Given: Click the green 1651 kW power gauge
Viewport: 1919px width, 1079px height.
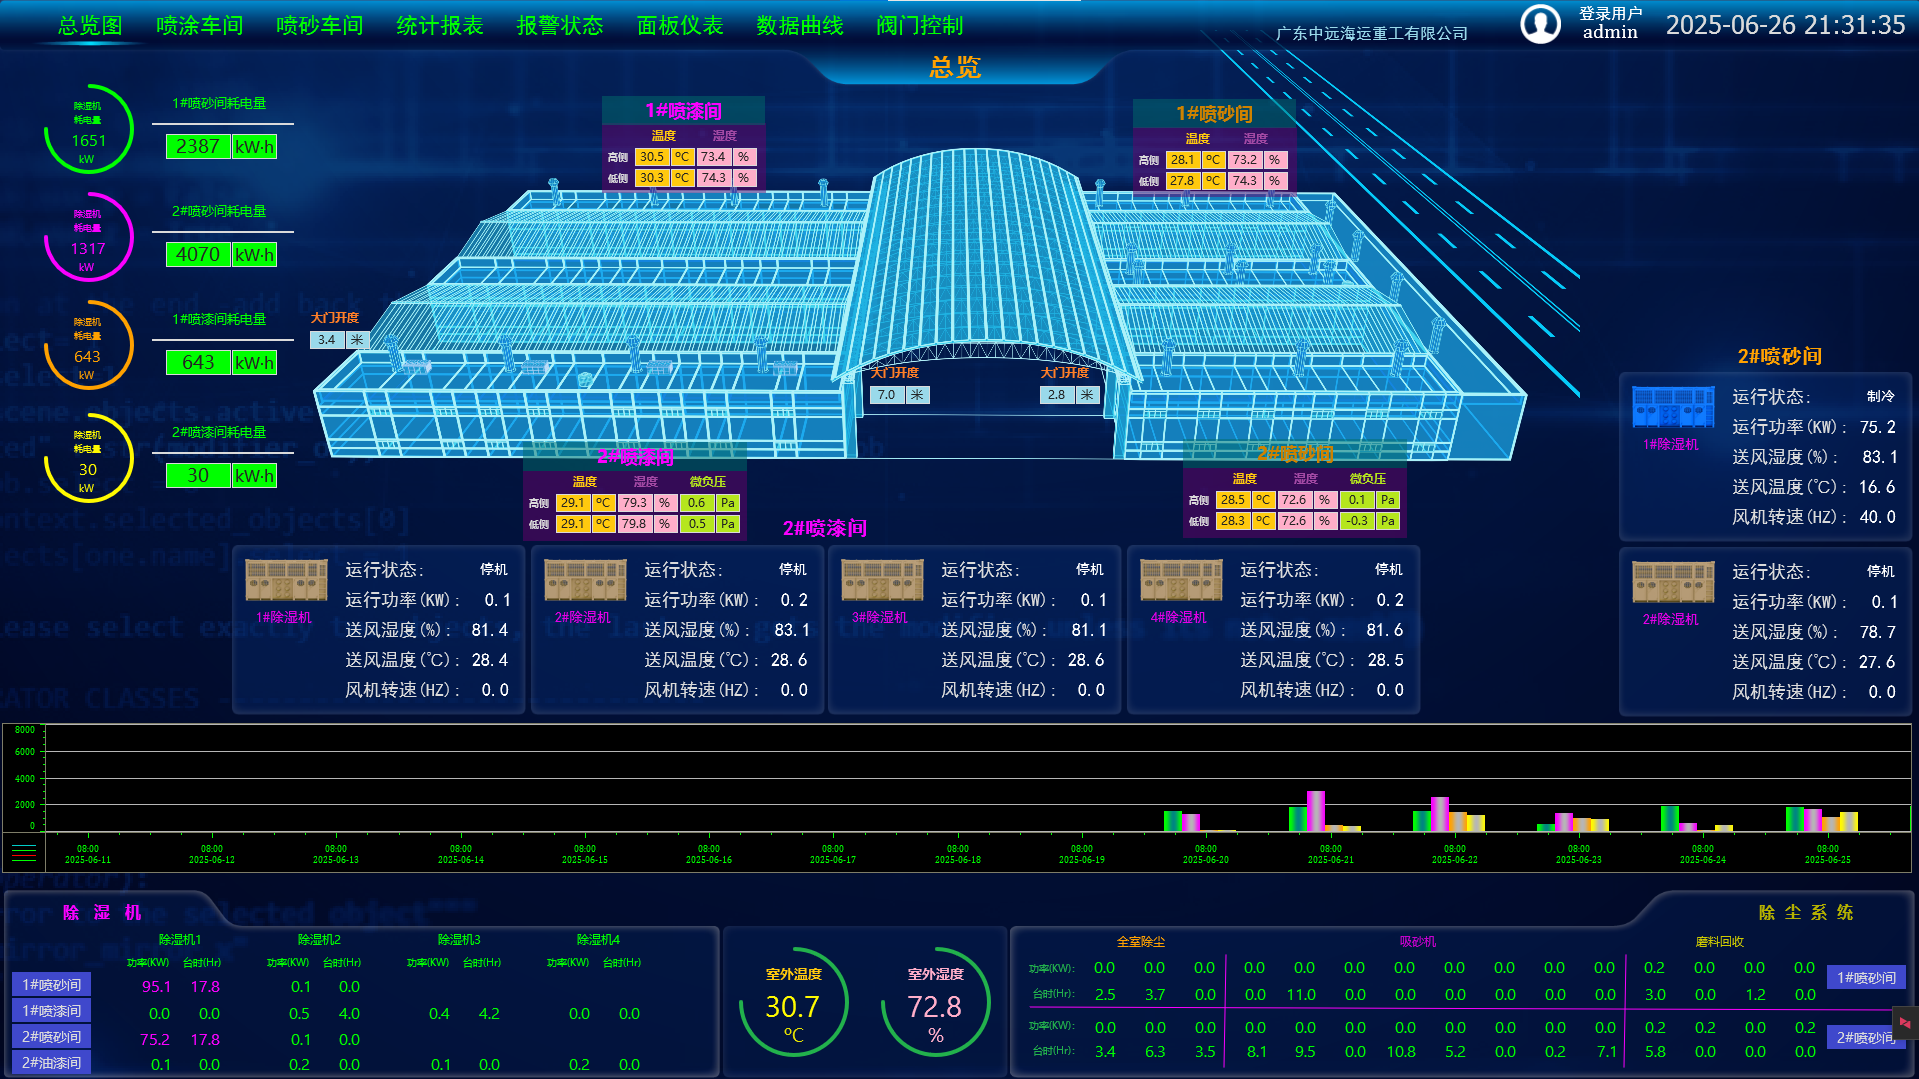Looking at the screenshot, I should pyautogui.click(x=88, y=130).
